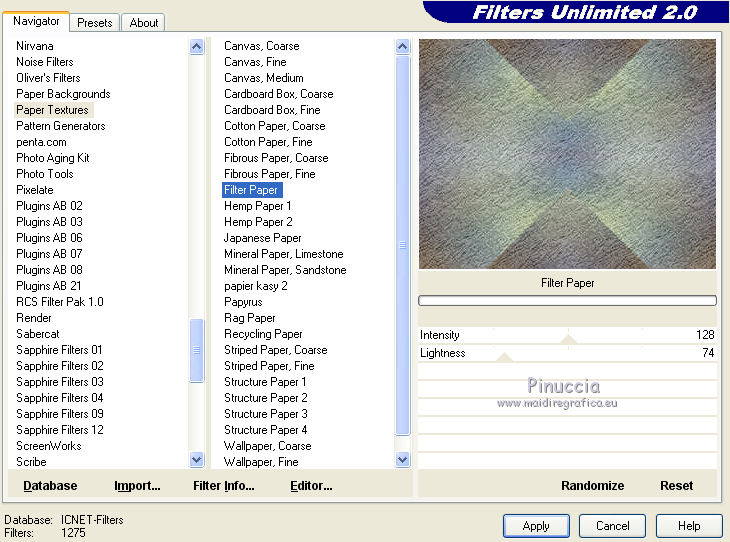Choose Filter Paper filter
The width and height of the screenshot is (730, 542).
click(x=251, y=190)
